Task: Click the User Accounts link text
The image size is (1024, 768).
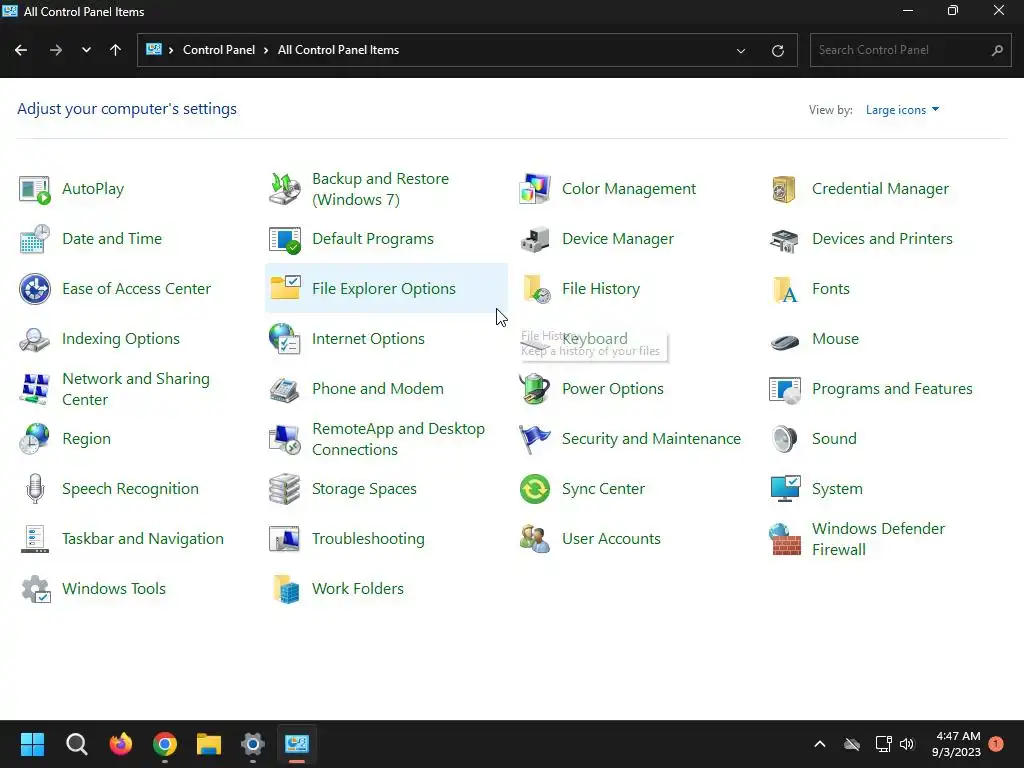Action: pyautogui.click(x=611, y=539)
